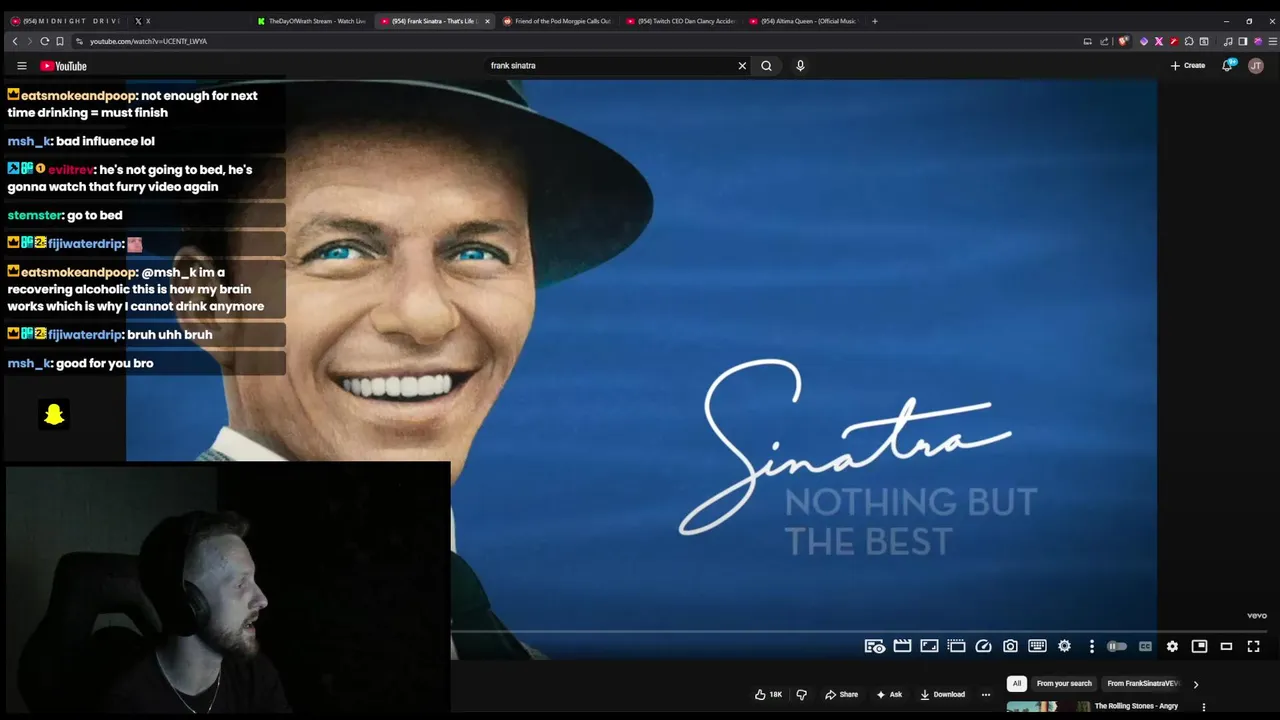Switch to Altima Queen tab
The width and height of the screenshot is (1280, 720).
[x=803, y=21]
